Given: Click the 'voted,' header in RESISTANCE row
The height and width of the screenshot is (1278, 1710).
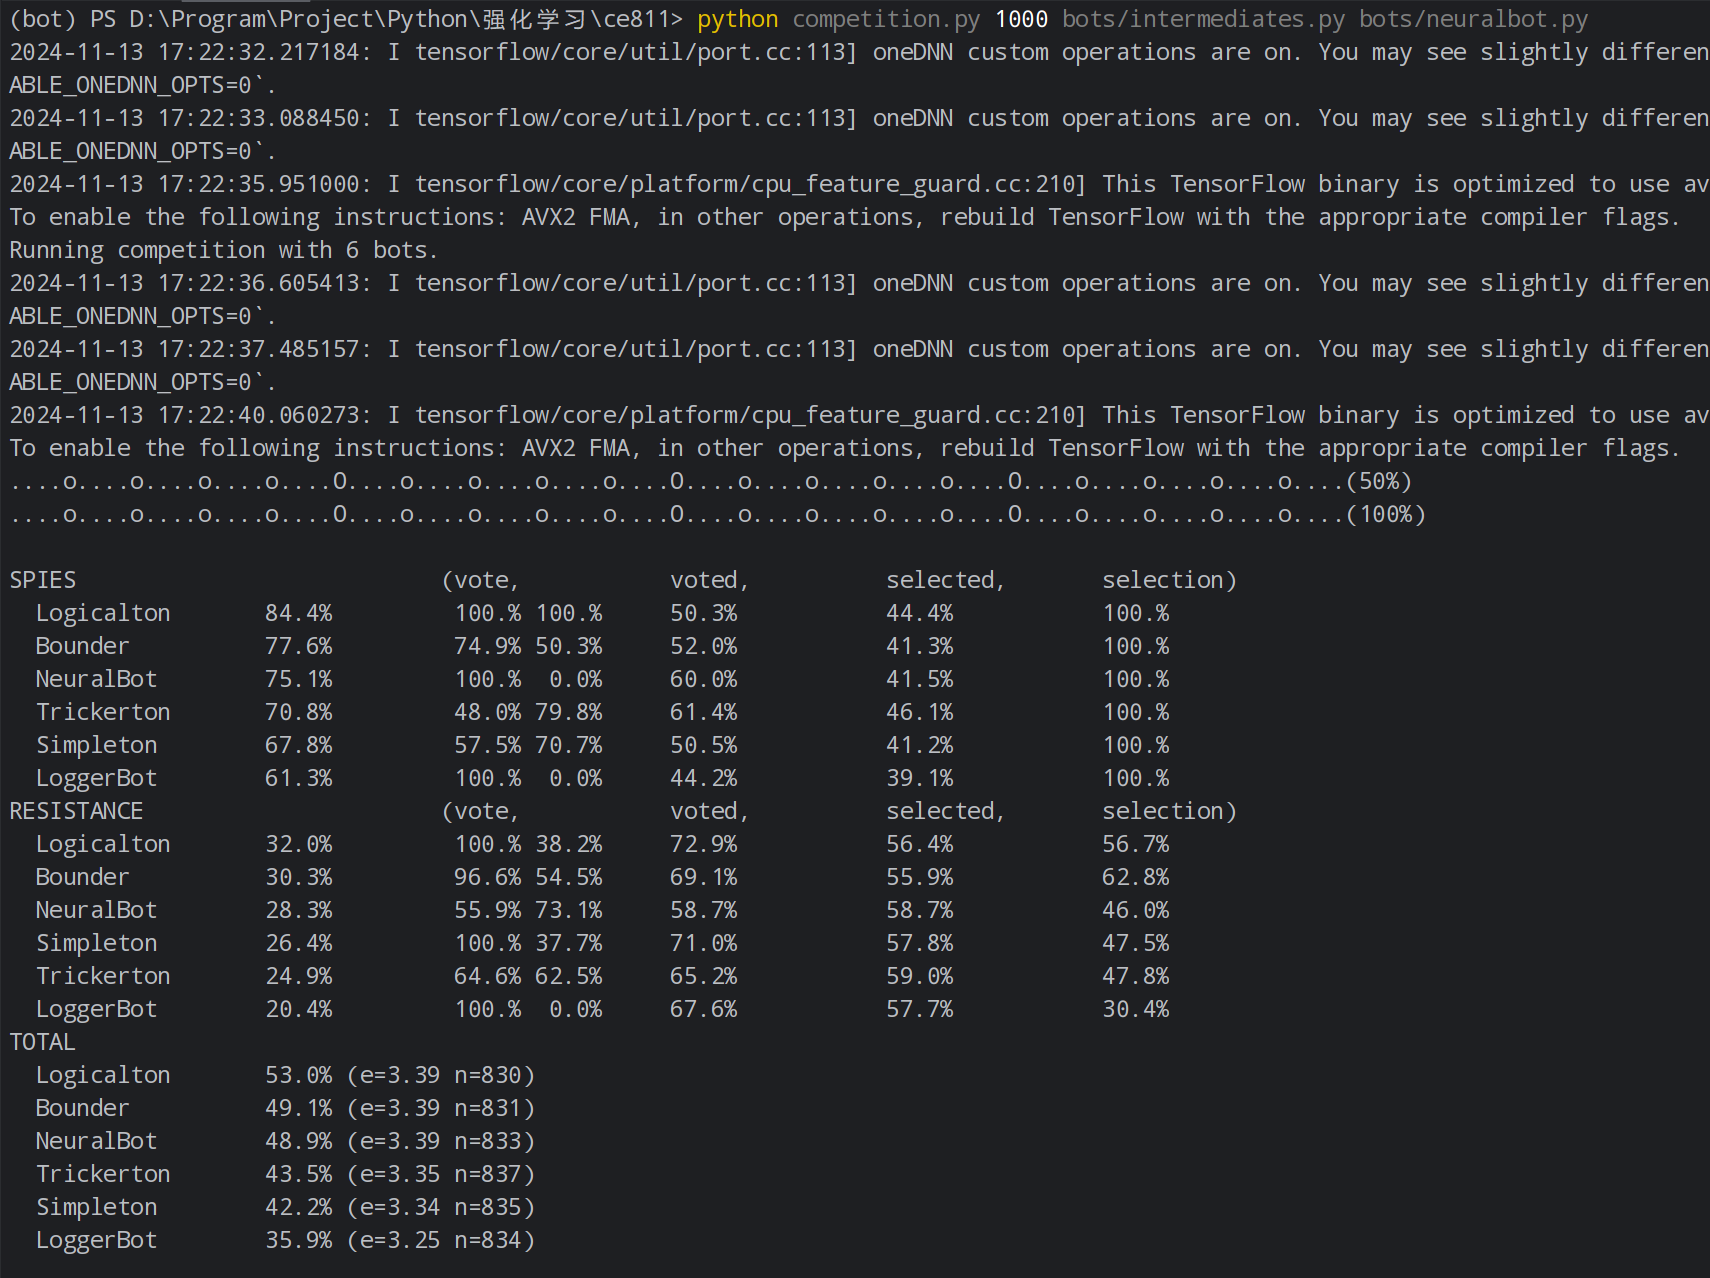Looking at the screenshot, I should [x=710, y=811].
